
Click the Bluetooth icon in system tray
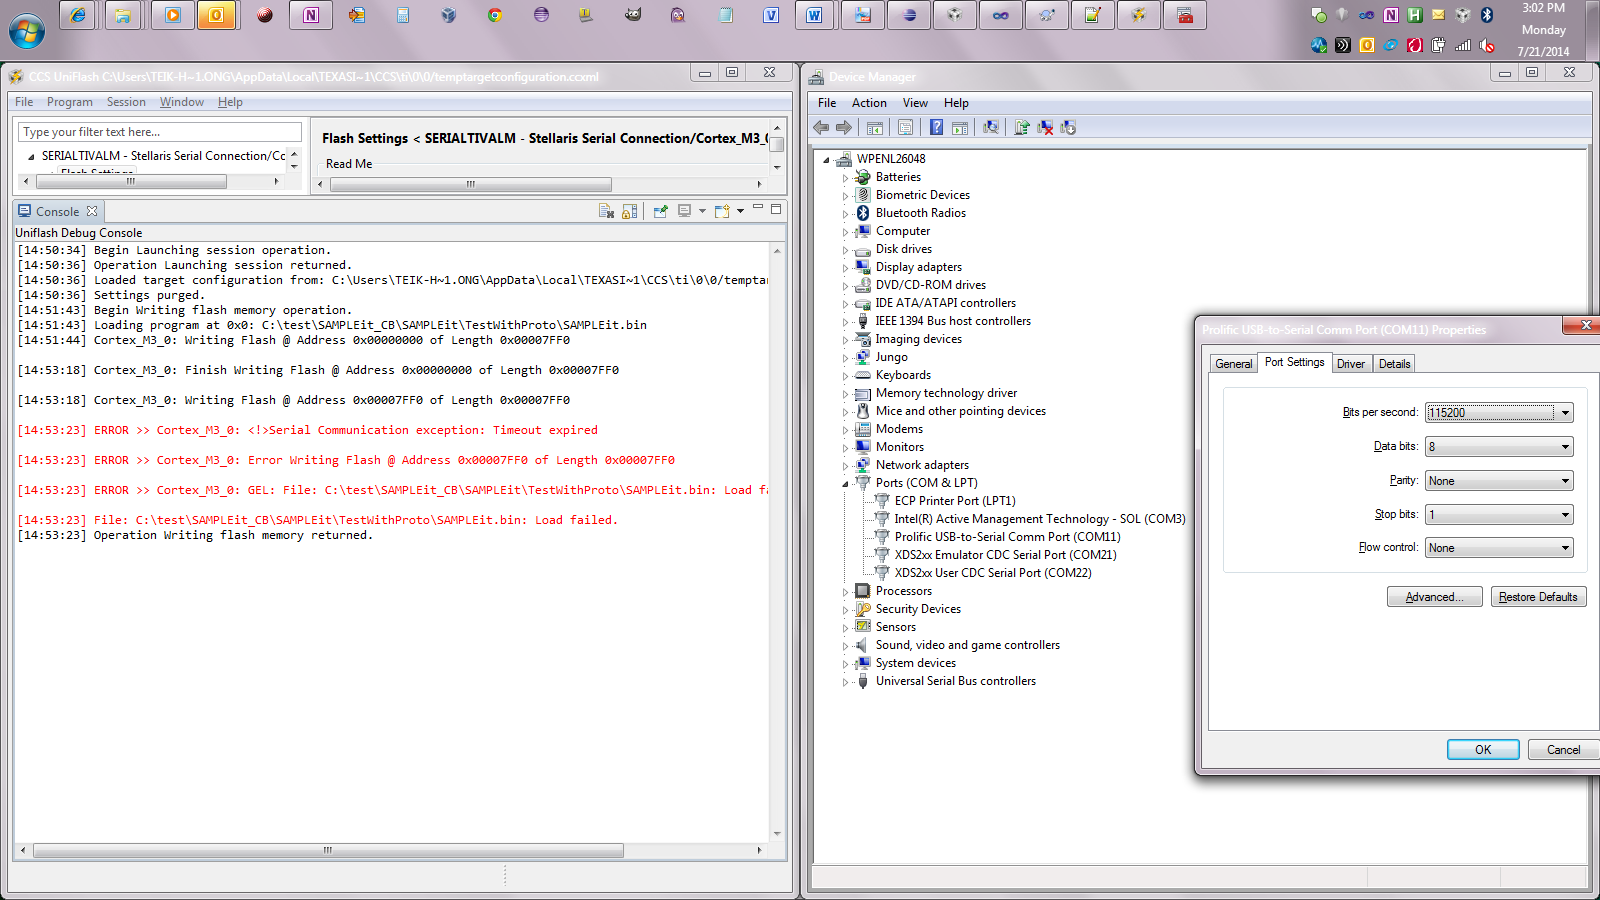coord(1487,15)
